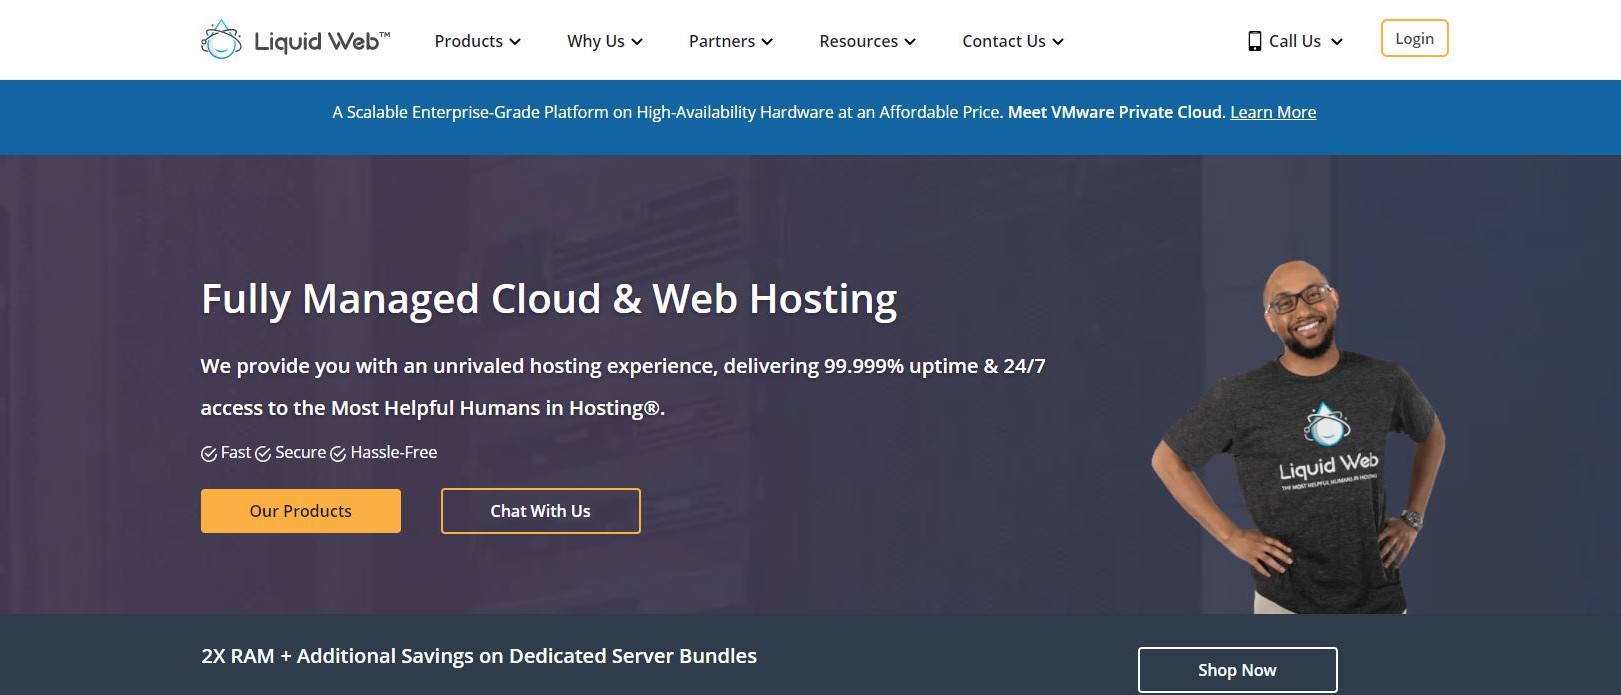
Task: Open the Call Us menu
Action: click(1295, 41)
